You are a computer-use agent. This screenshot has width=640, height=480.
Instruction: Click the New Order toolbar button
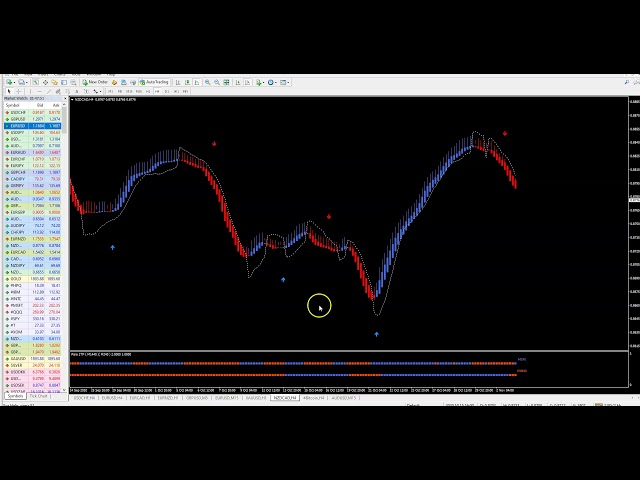click(97, 82)
